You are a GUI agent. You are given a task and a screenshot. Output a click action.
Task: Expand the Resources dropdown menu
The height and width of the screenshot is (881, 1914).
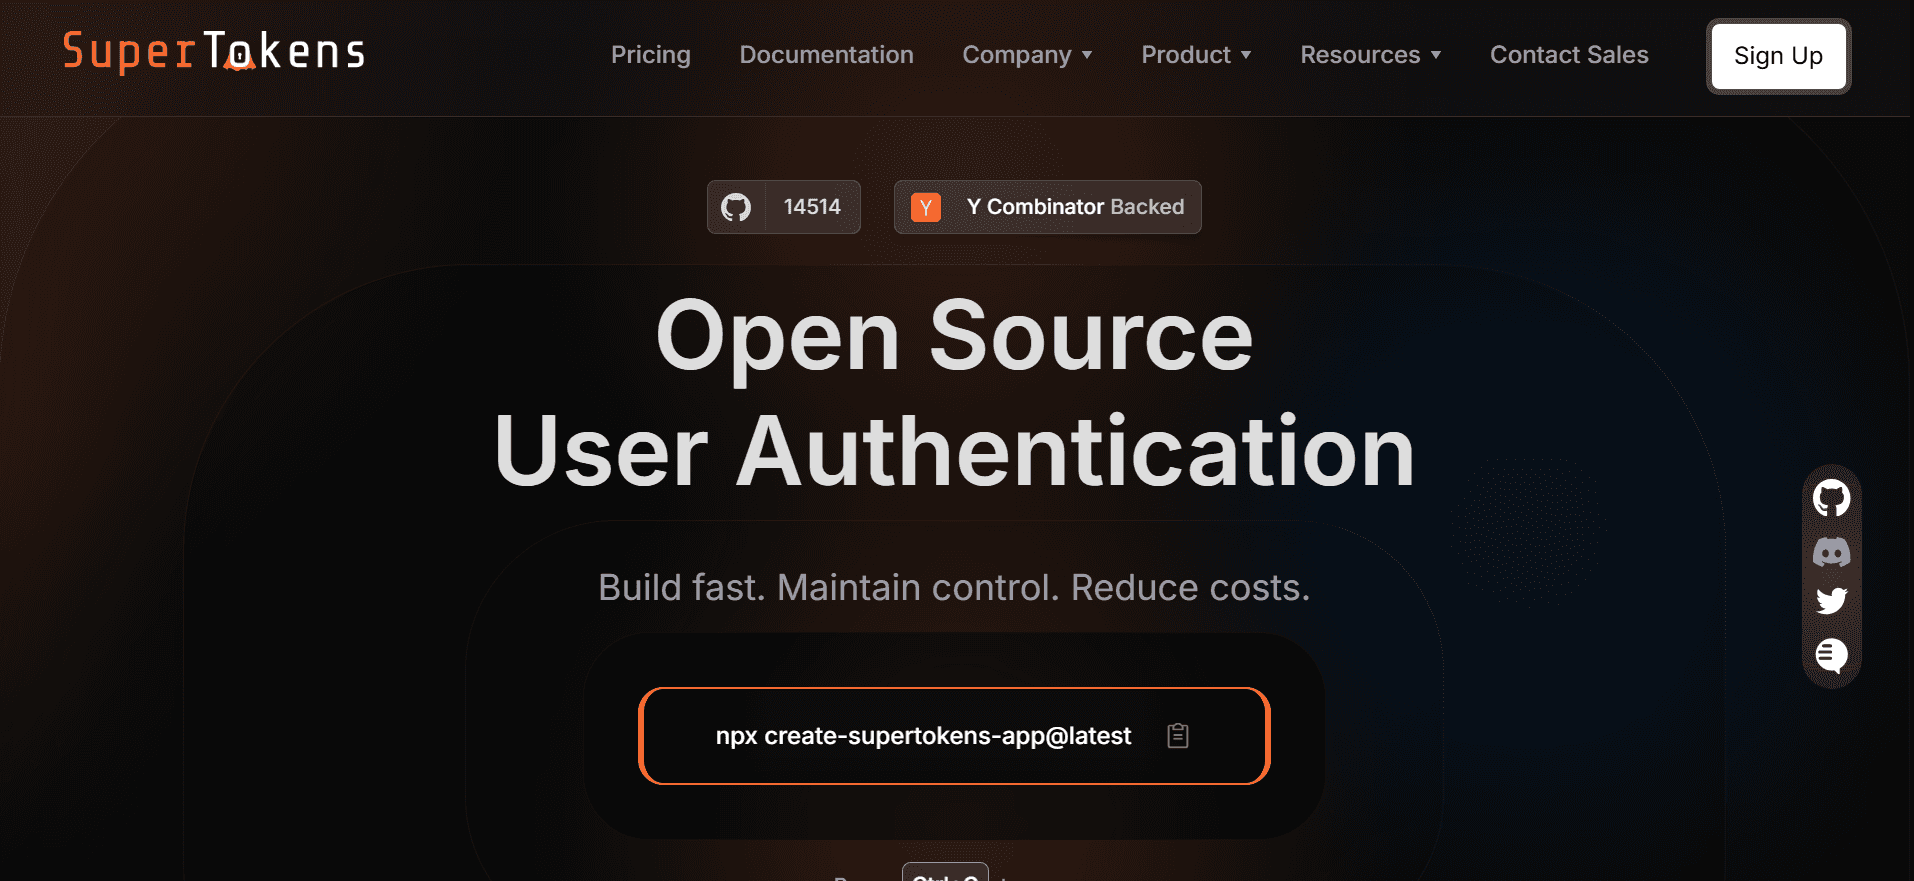tap(1370, 55)
